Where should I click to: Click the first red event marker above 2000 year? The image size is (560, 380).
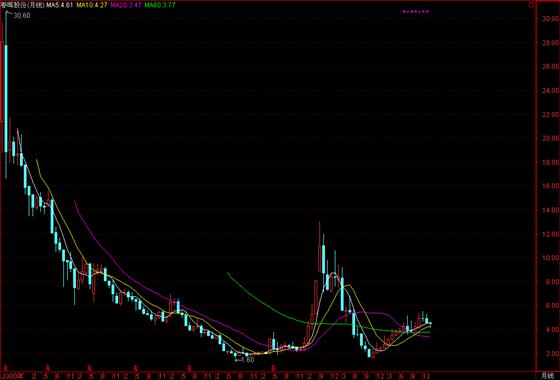tap(6, 367)
